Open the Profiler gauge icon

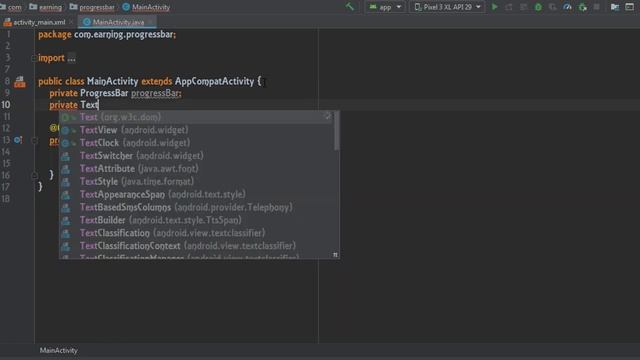(567, 7)
